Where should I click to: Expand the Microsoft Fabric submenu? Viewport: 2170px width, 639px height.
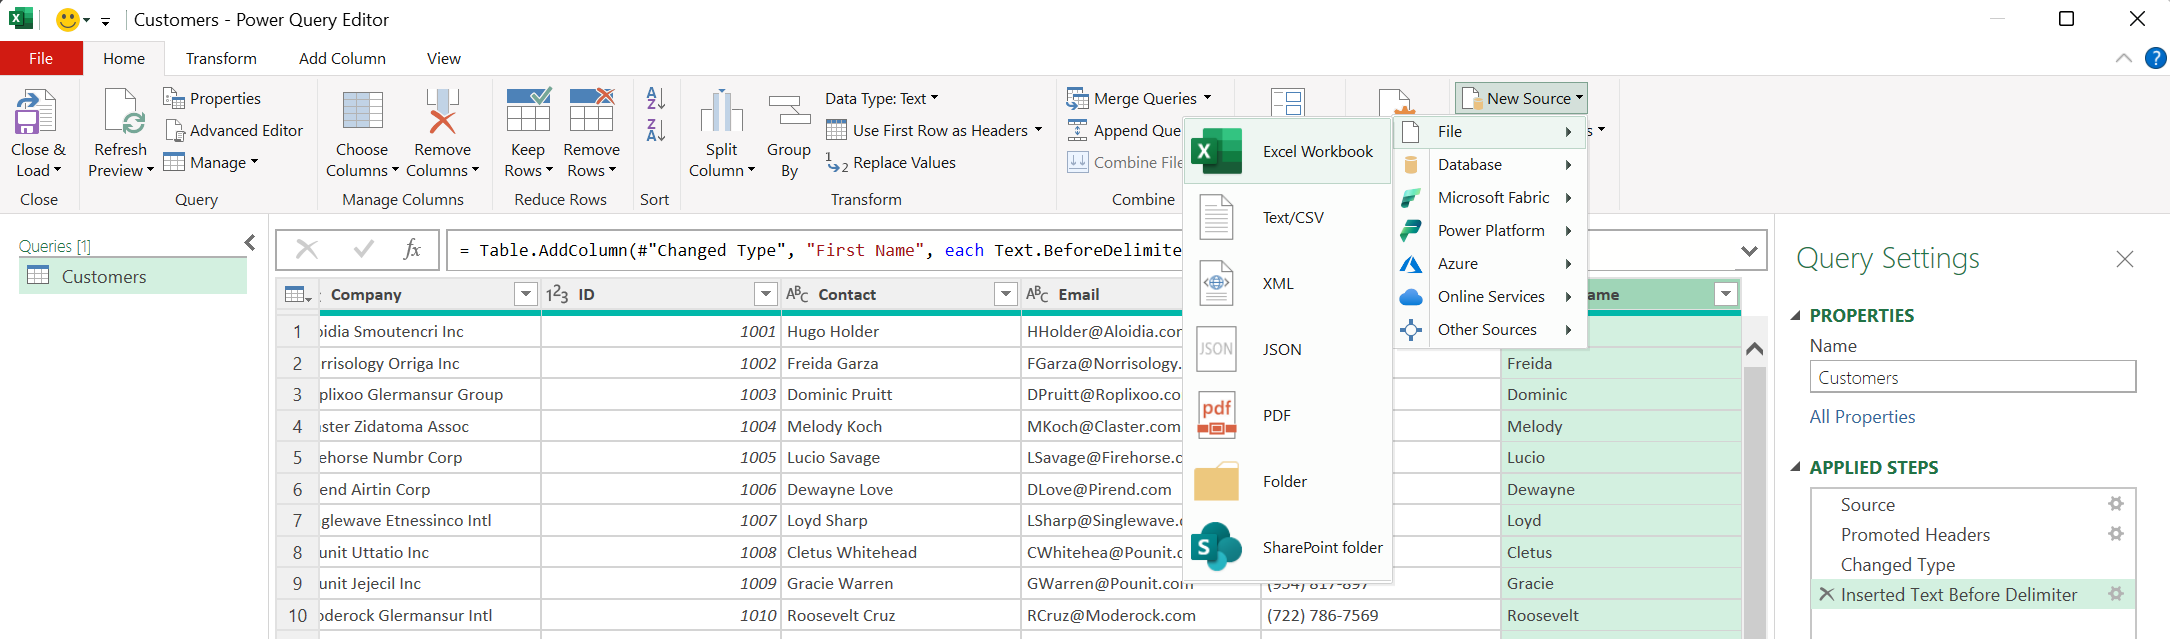1490,197
